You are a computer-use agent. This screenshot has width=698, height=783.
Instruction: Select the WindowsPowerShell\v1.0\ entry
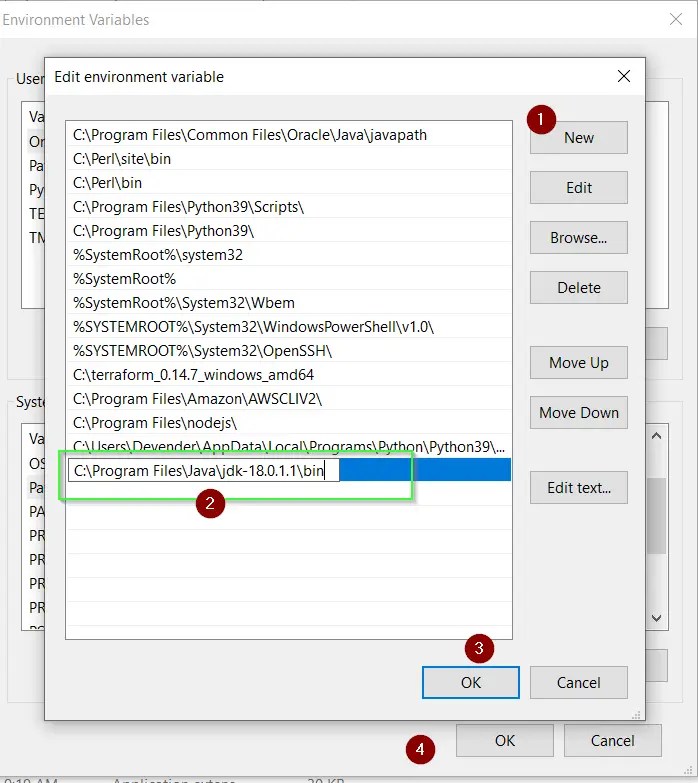[x=289, y=327]
